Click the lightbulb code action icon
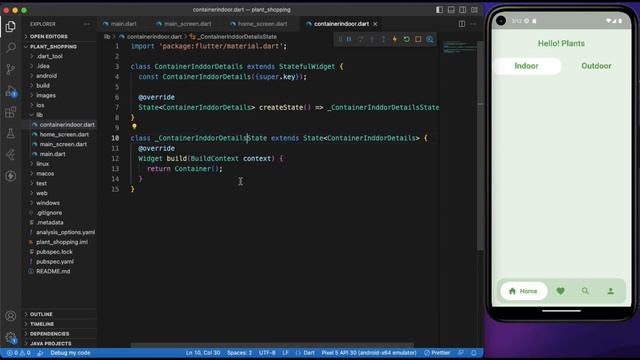Image resolution: width=640 pixels, height=360 pixels. [134, 127]
